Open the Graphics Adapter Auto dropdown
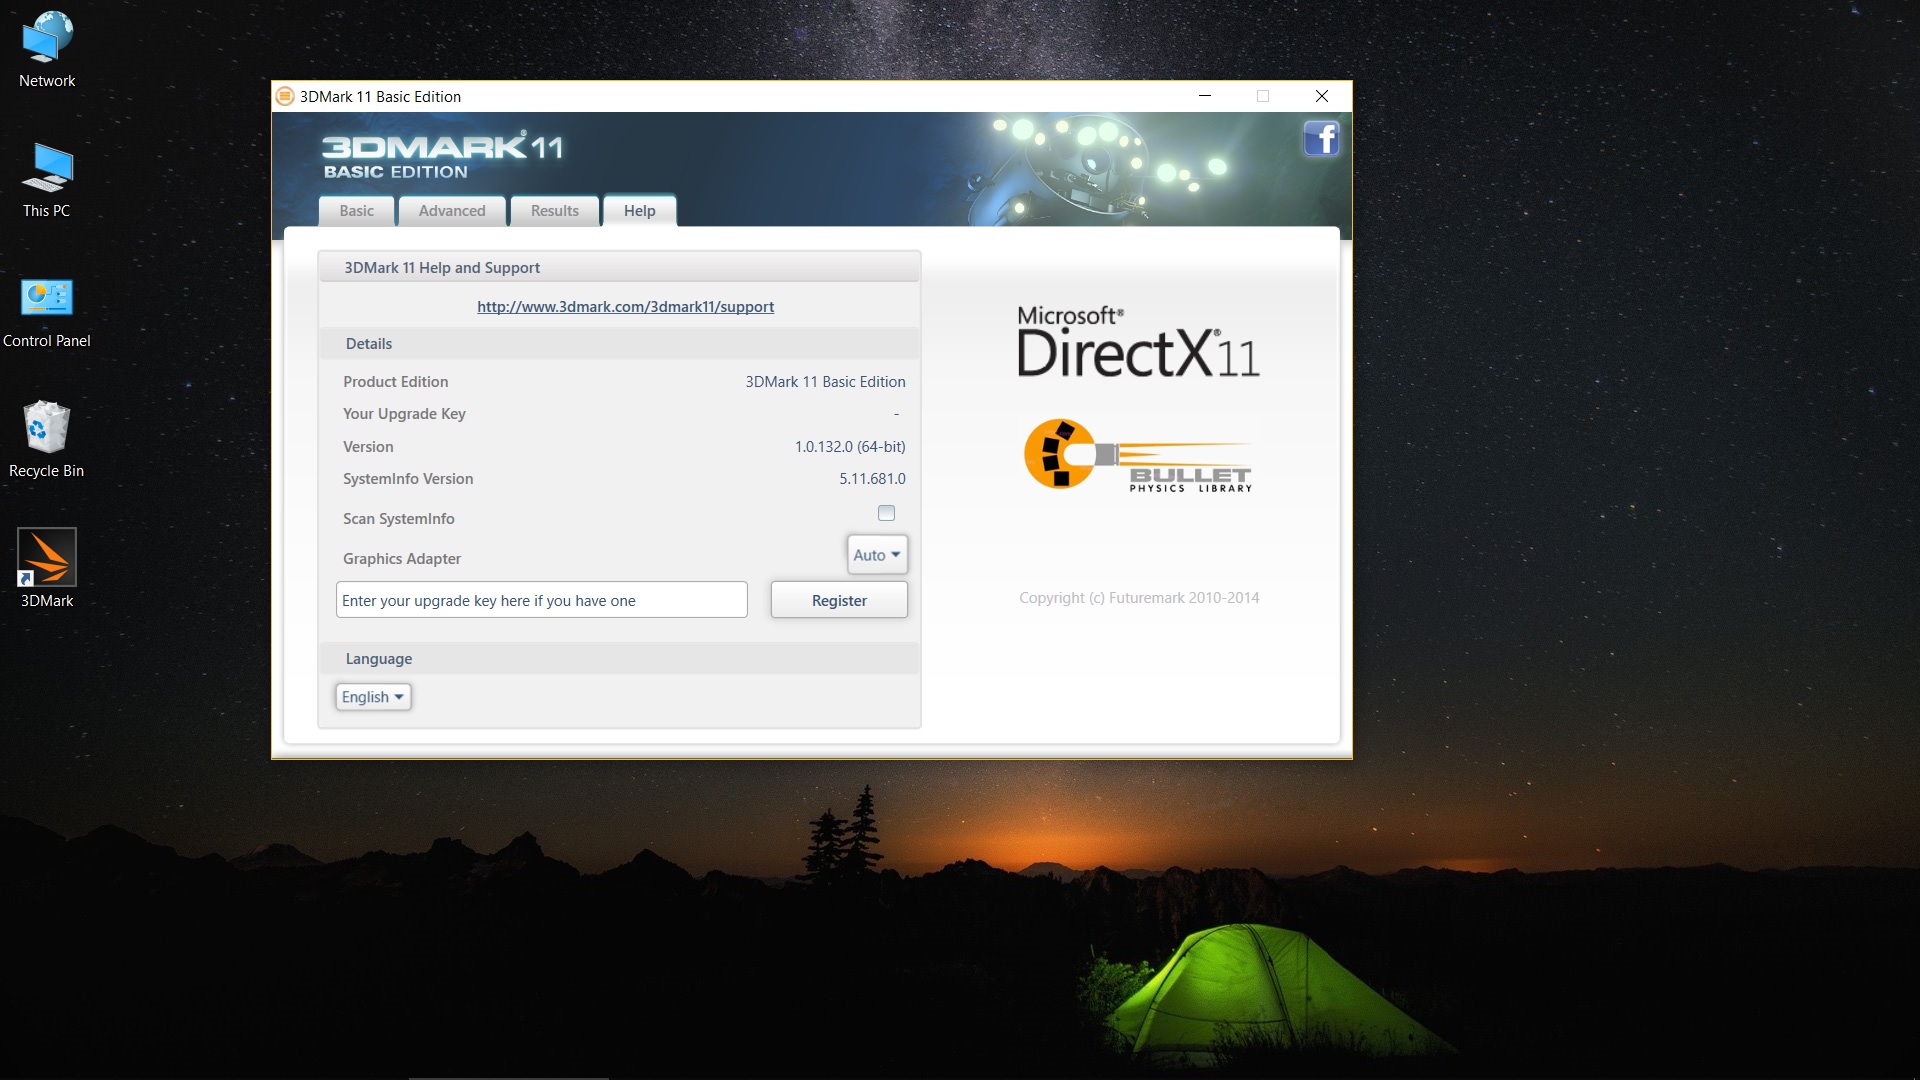 877,555
